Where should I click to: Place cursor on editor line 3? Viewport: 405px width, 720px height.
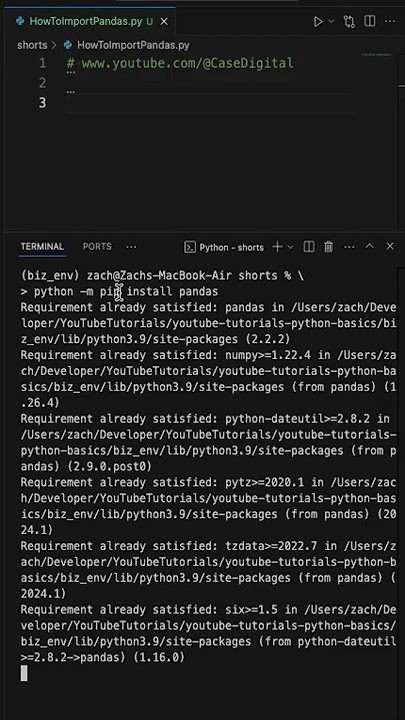(210, 103)
